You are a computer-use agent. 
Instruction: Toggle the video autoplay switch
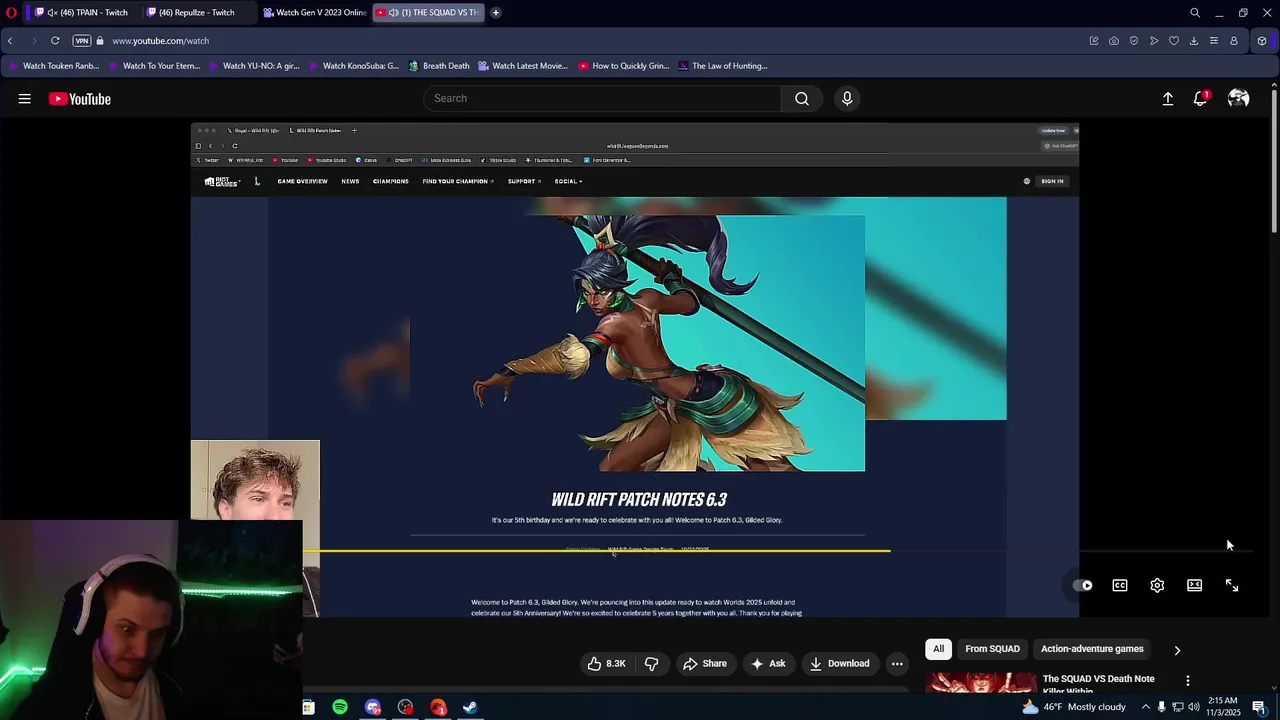coord(1083,586)
